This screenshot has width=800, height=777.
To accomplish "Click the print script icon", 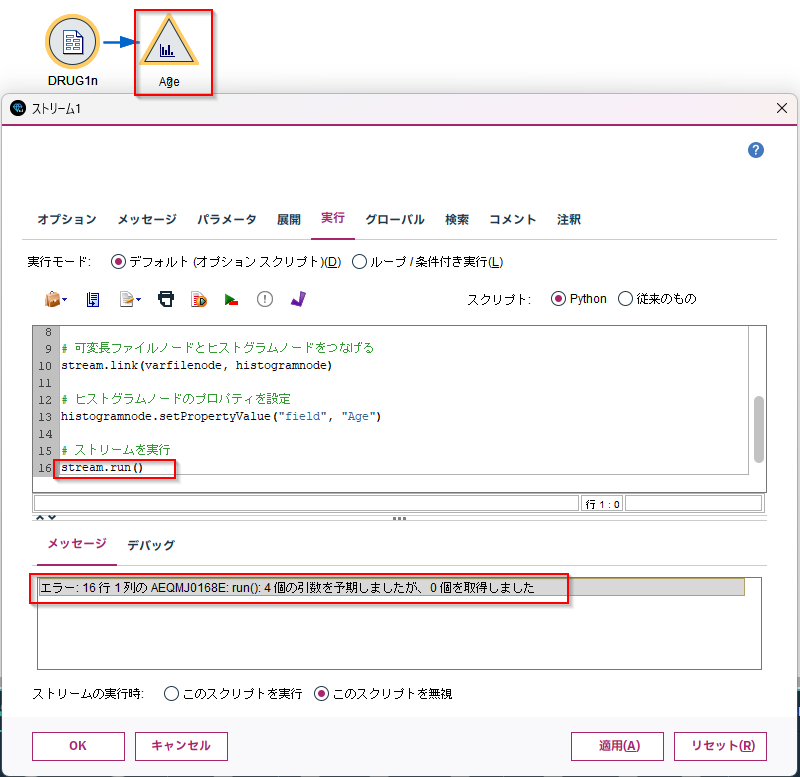I will click(x=166, y=299).
